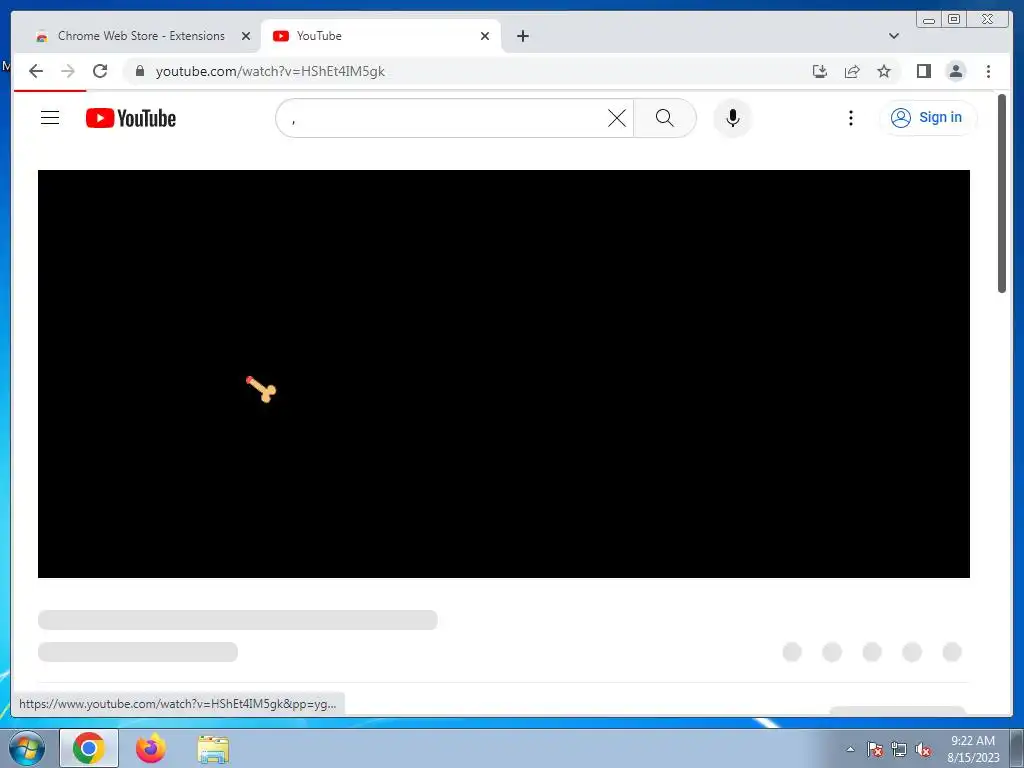Click the address bar URL

tap(270, 71)
